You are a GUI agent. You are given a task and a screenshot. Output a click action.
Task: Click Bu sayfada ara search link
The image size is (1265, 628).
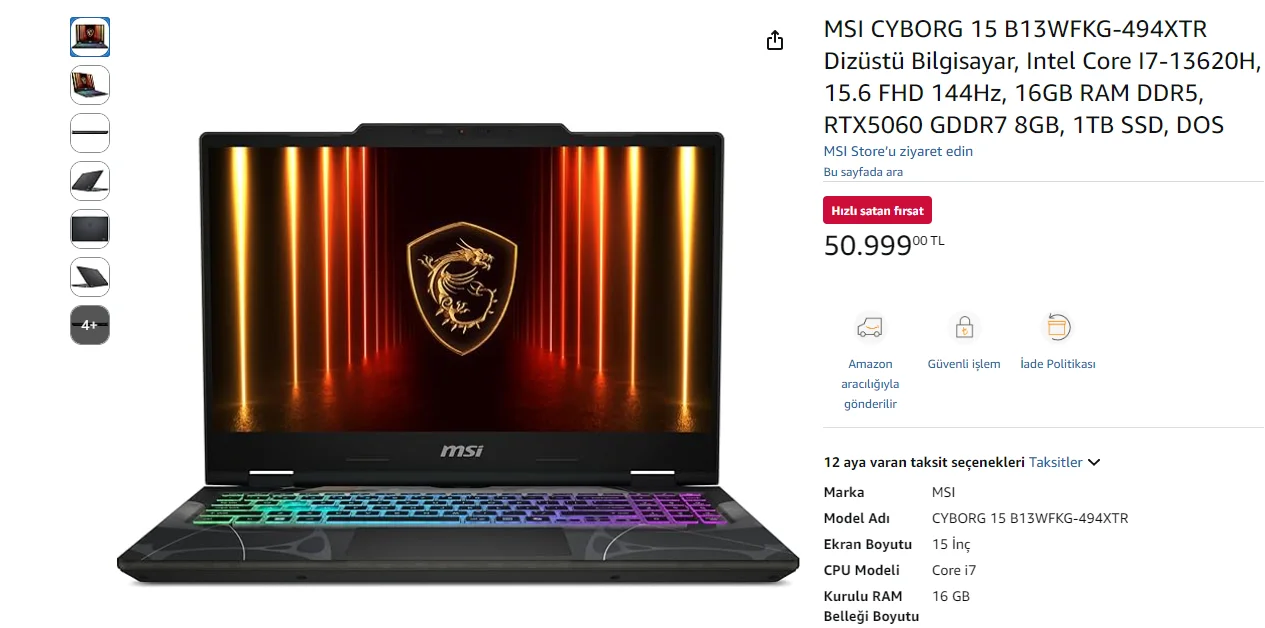pos(863,172)
